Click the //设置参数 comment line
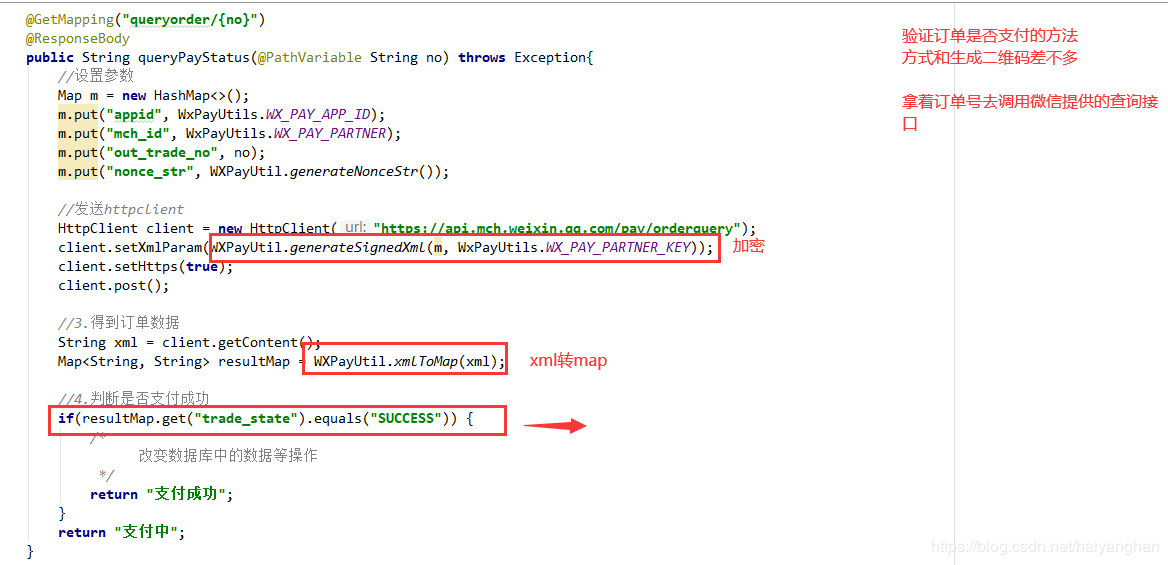 click(x=96, y=76)
